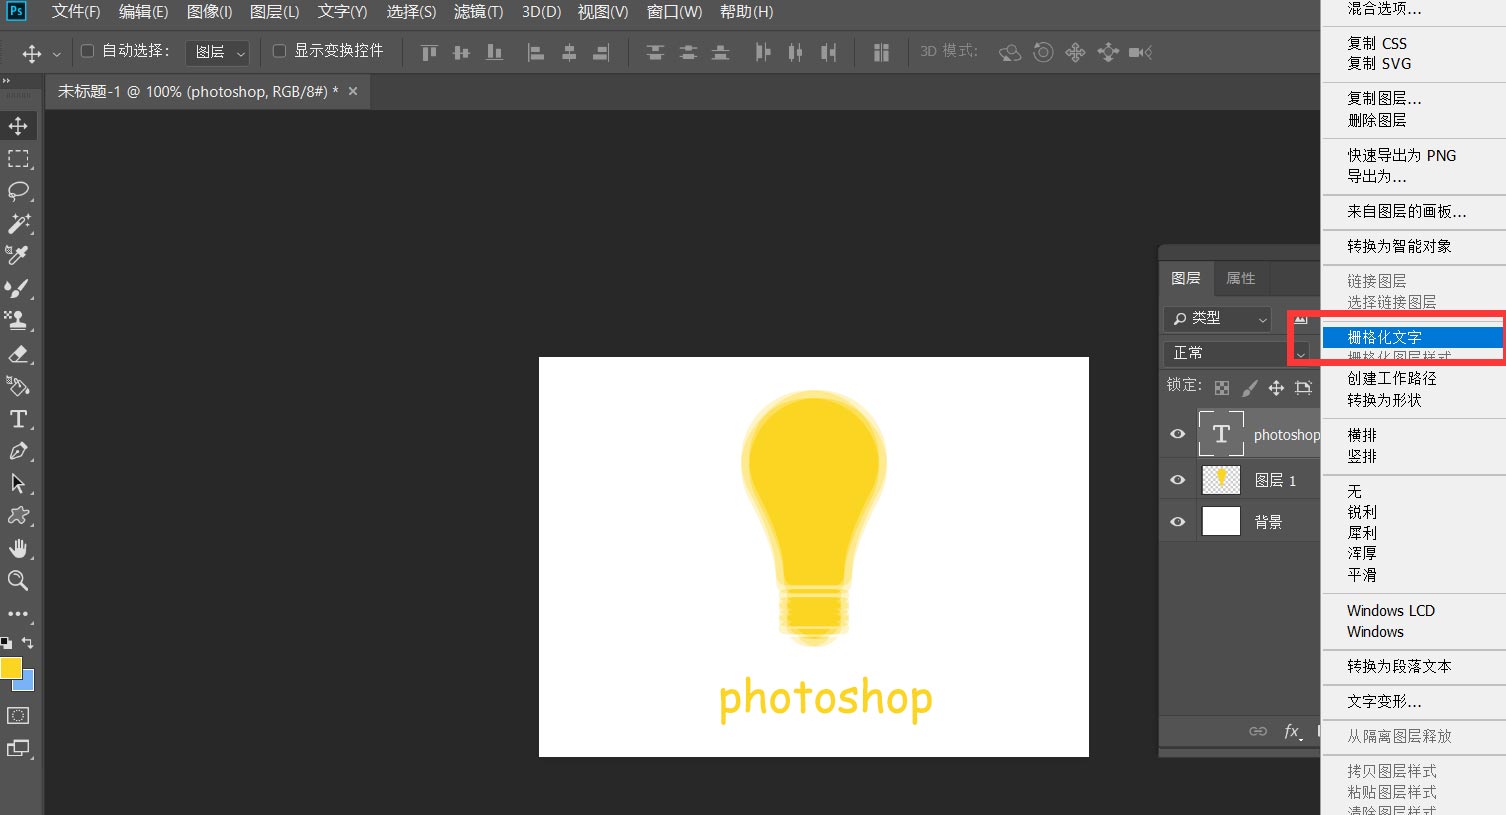1506x815 pixels.
Task: Enable the 自动选择 checkbox
Action: [x=87, y=51]
